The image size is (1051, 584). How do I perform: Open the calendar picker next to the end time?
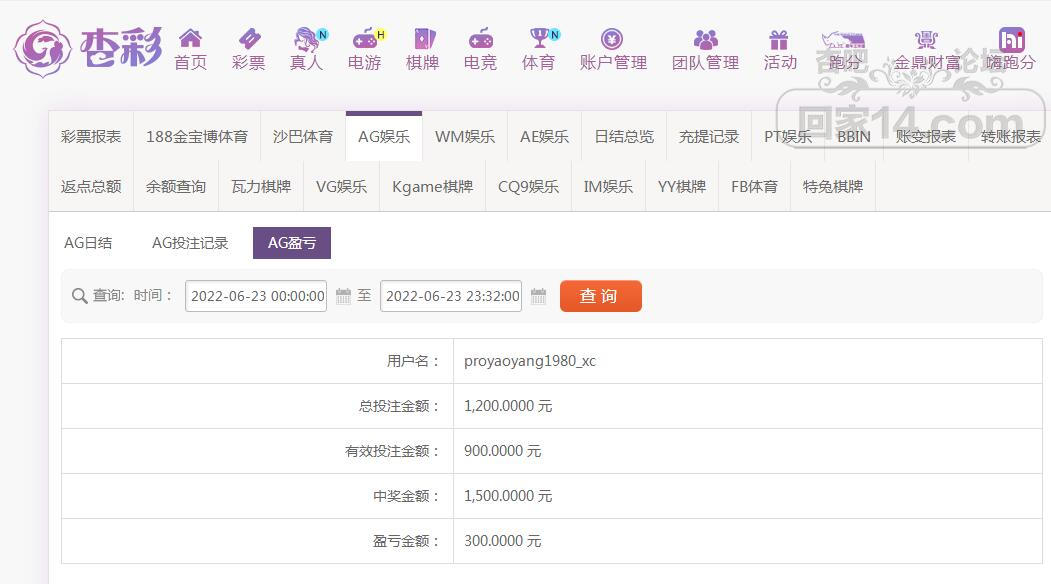click(x=537, y=296)
